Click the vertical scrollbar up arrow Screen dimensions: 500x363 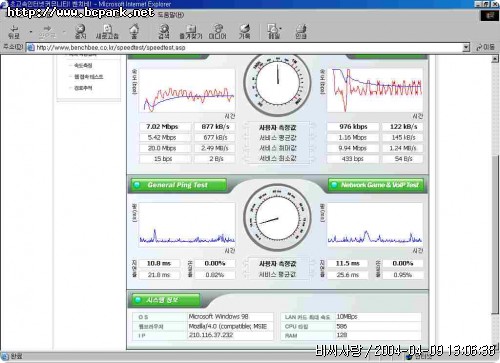(x=495, y=59)
